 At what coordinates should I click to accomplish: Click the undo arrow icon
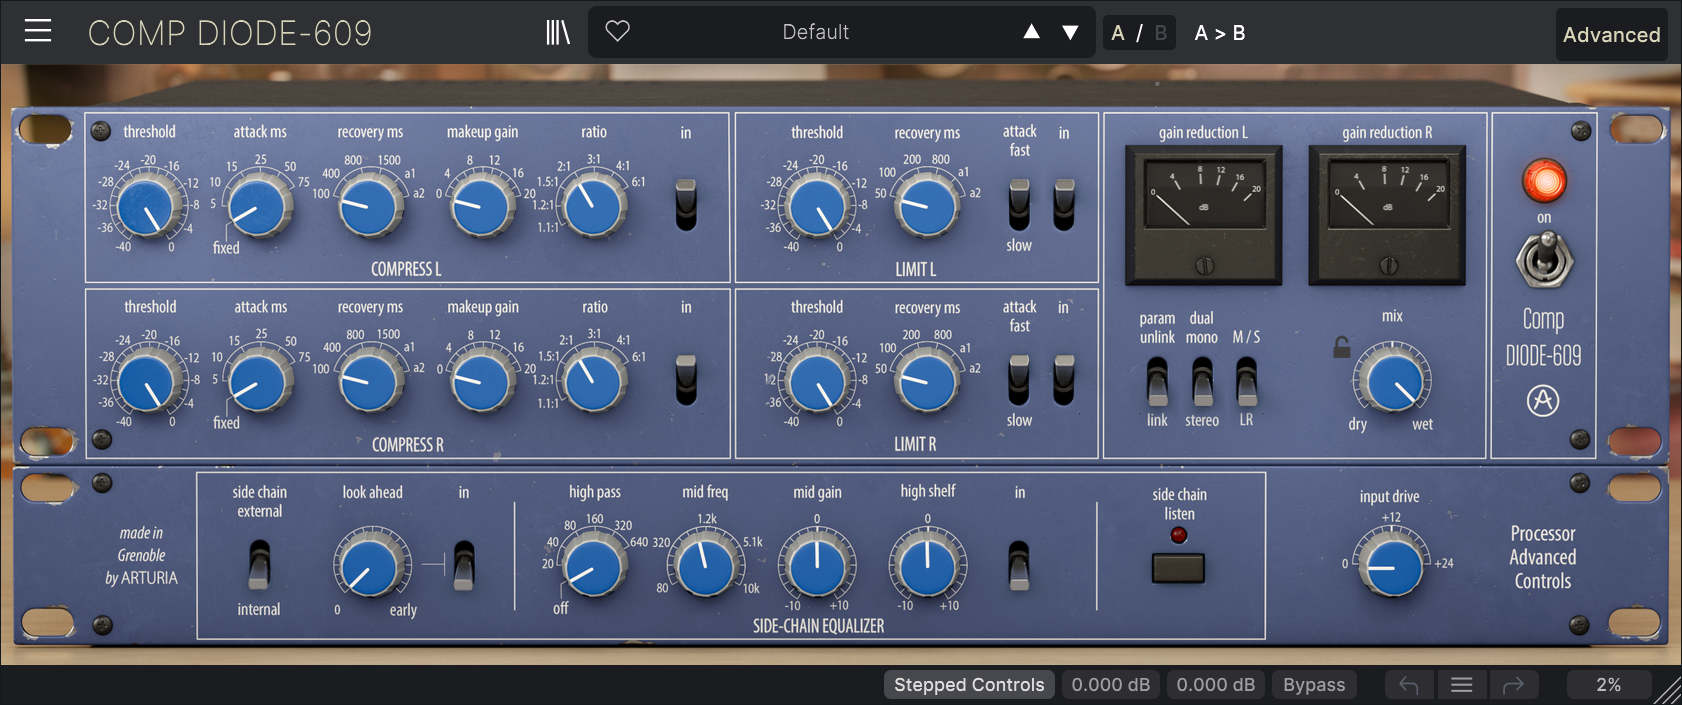point(1409,685)
